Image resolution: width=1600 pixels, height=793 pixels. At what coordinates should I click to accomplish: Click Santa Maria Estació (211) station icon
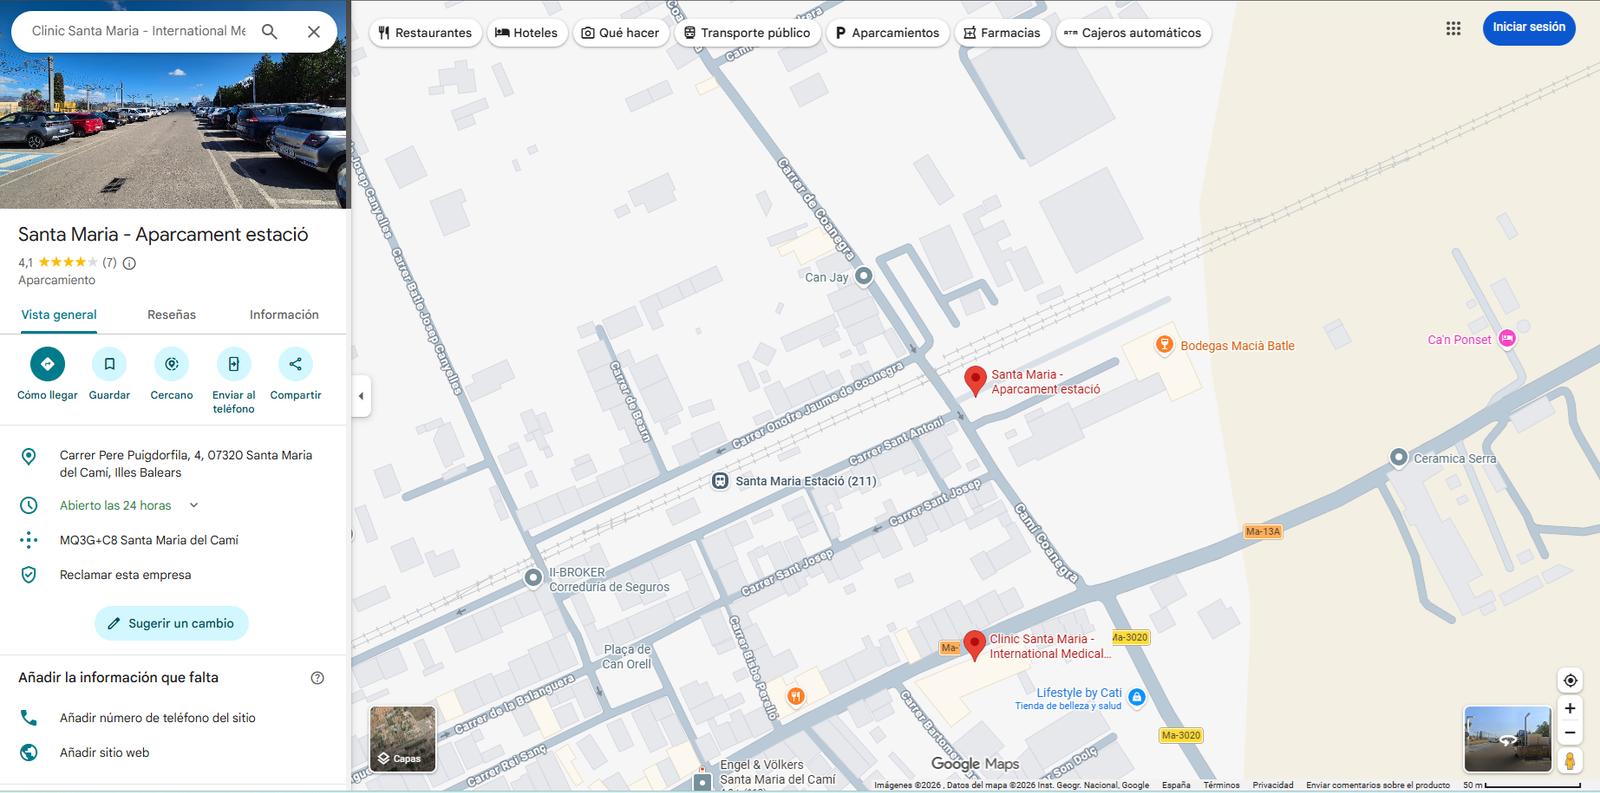point(719,481)
